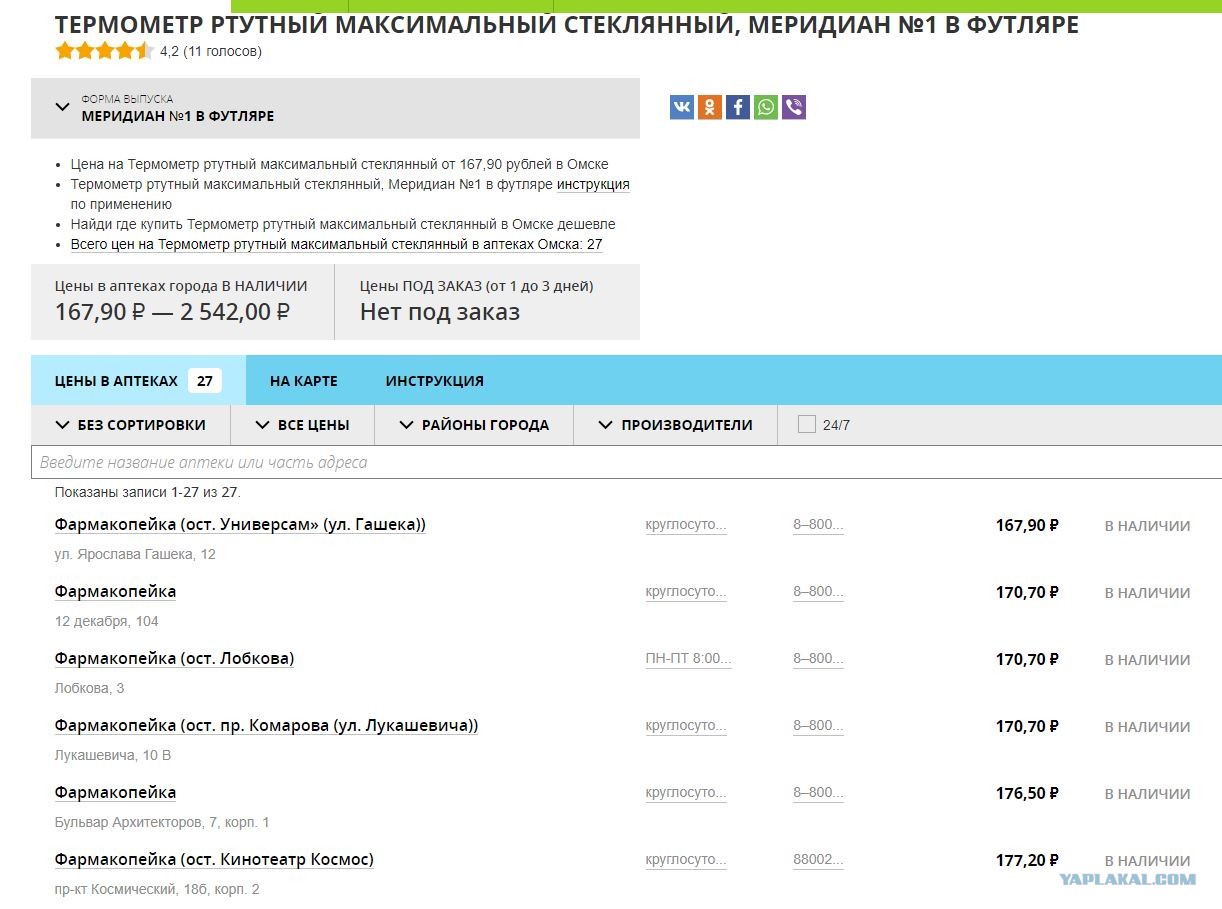Click Показаны записи 1-27 из 27 text
The height and width of the screenshot is (909, 1222).
pos(148,492)
